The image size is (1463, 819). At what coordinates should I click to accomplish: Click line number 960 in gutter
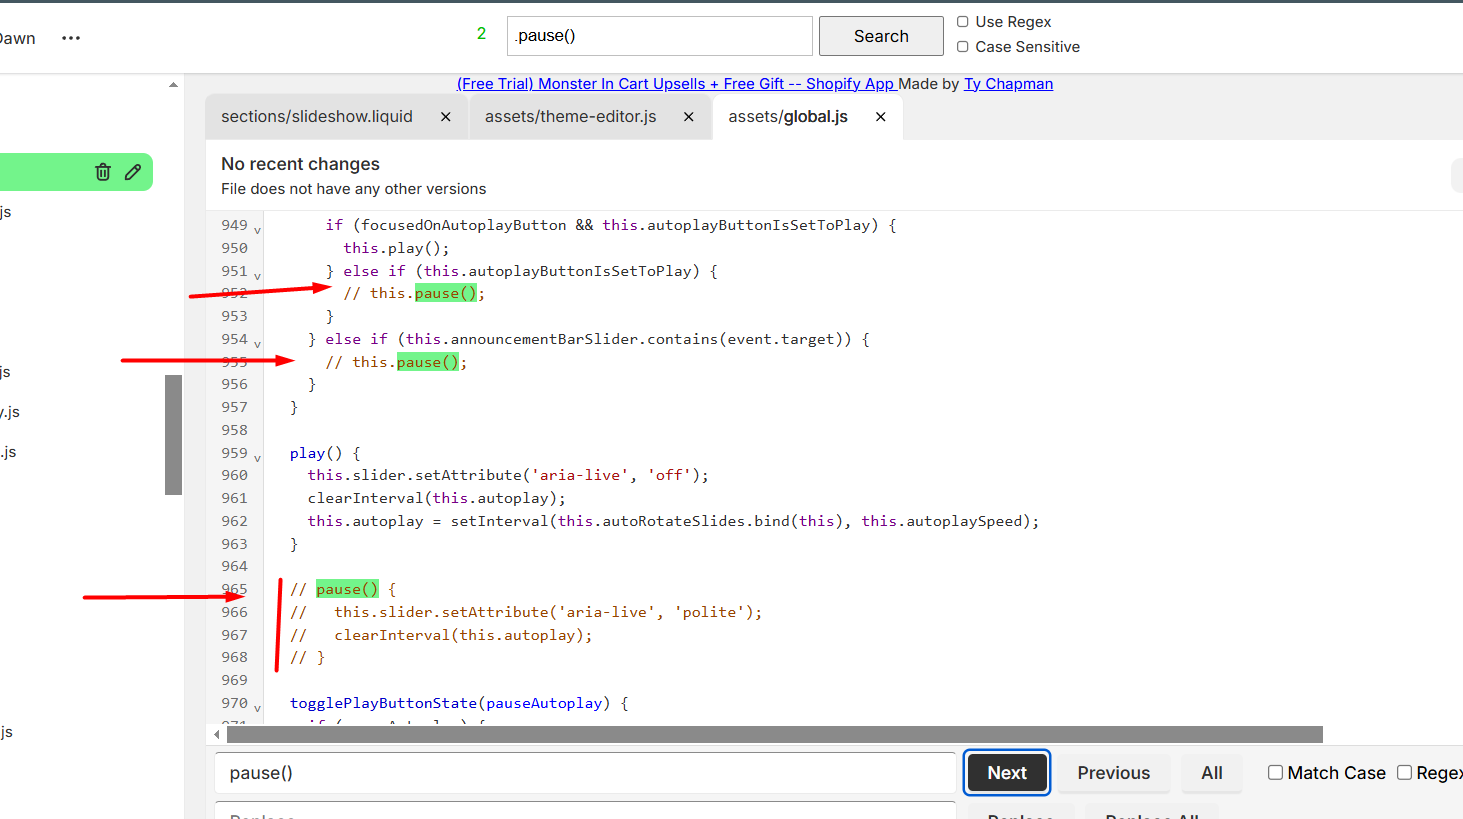click(x=234, y=475)
